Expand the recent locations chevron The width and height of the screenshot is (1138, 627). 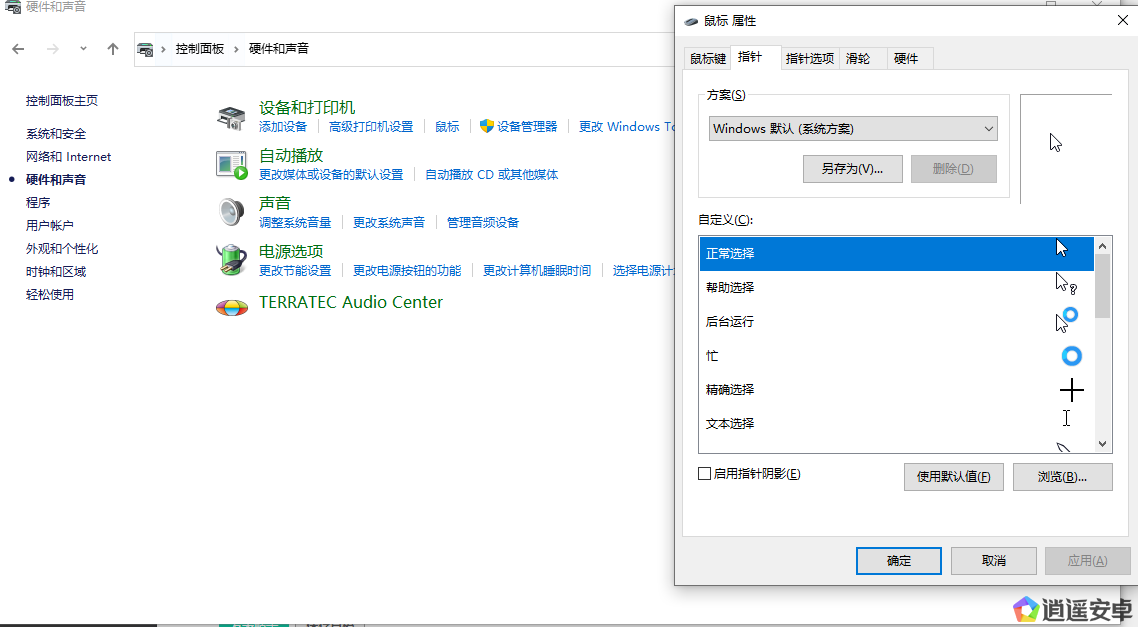(83, 49)
